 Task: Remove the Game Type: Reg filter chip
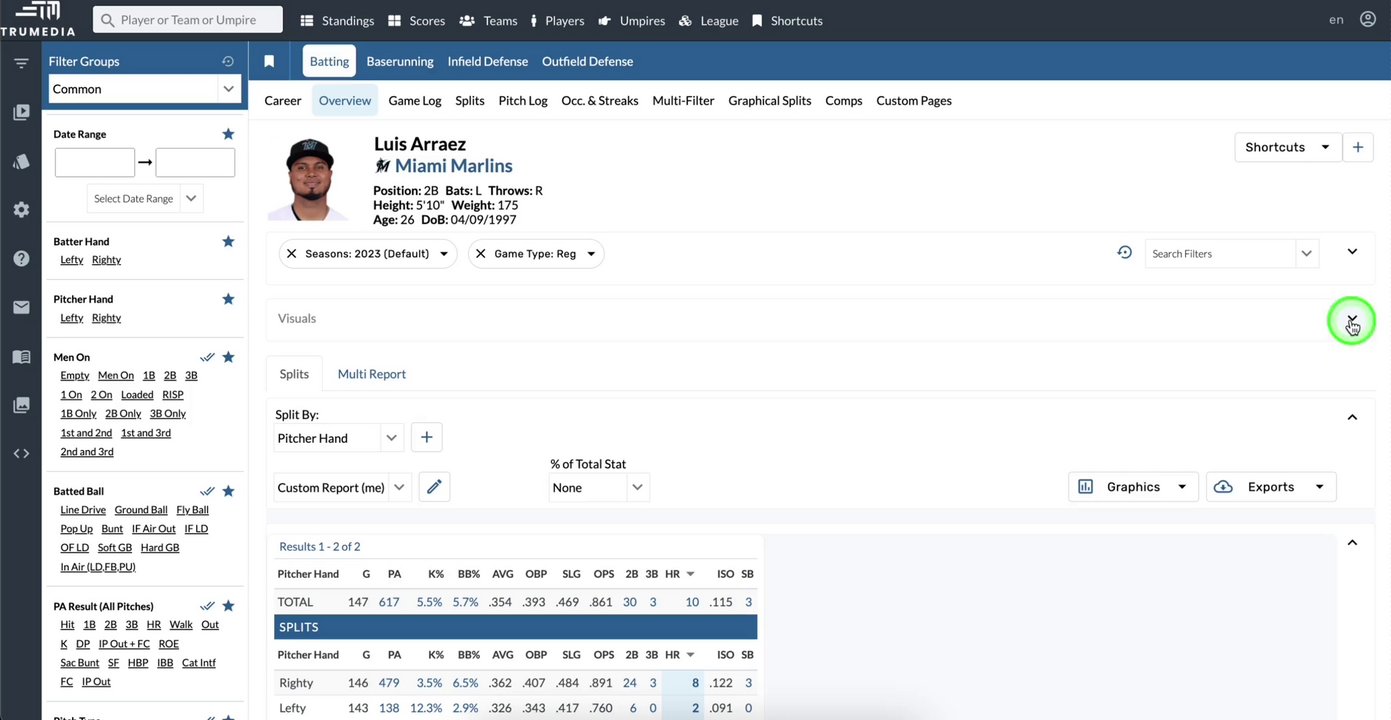(x=480, y=254)
